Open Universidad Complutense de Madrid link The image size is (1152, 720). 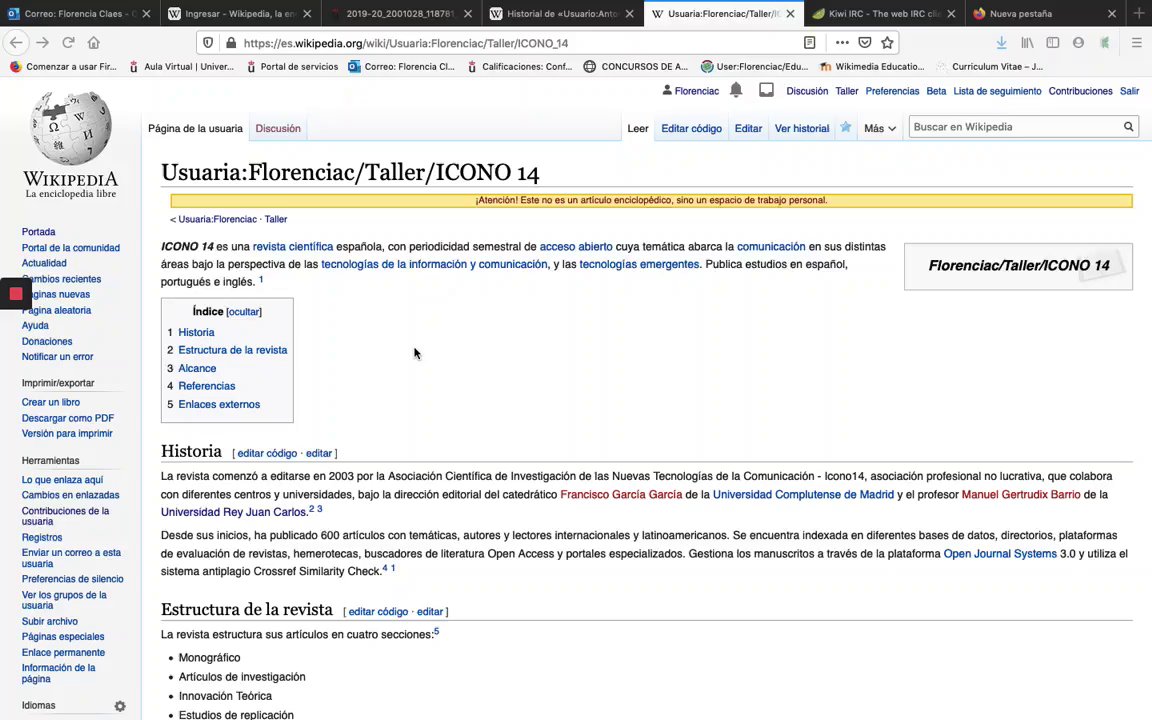pyautogui.click(x=803, y=494)
